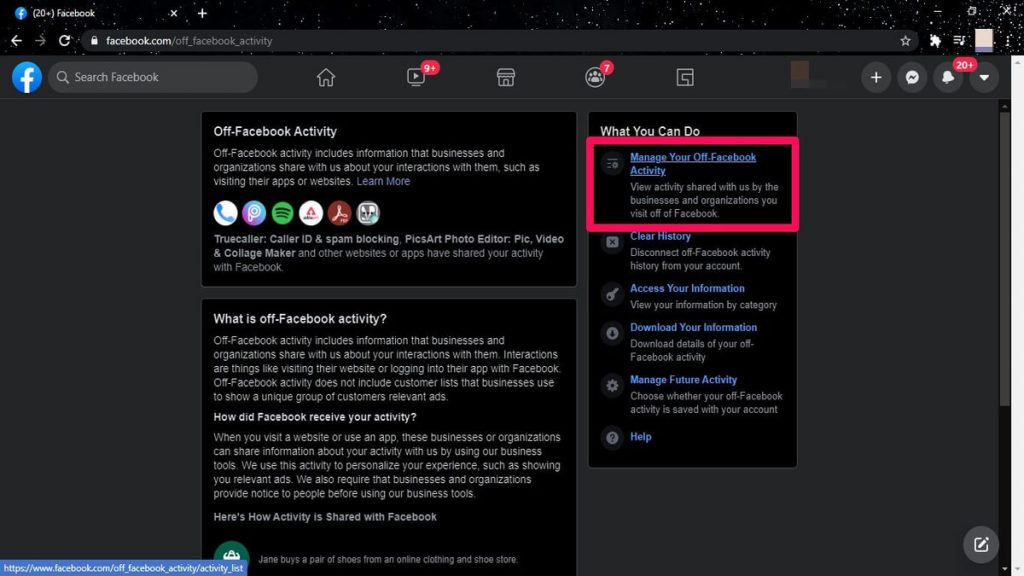
Task: Select the Home icon
Action: pos(325,77)
